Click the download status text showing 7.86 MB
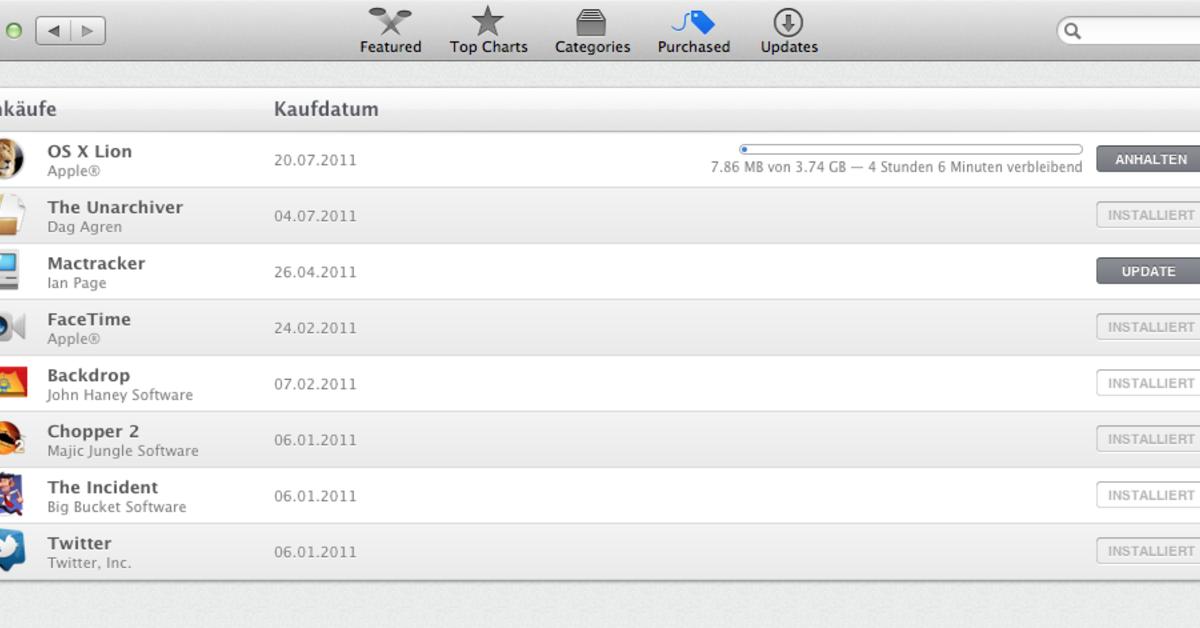 point(896,167)
